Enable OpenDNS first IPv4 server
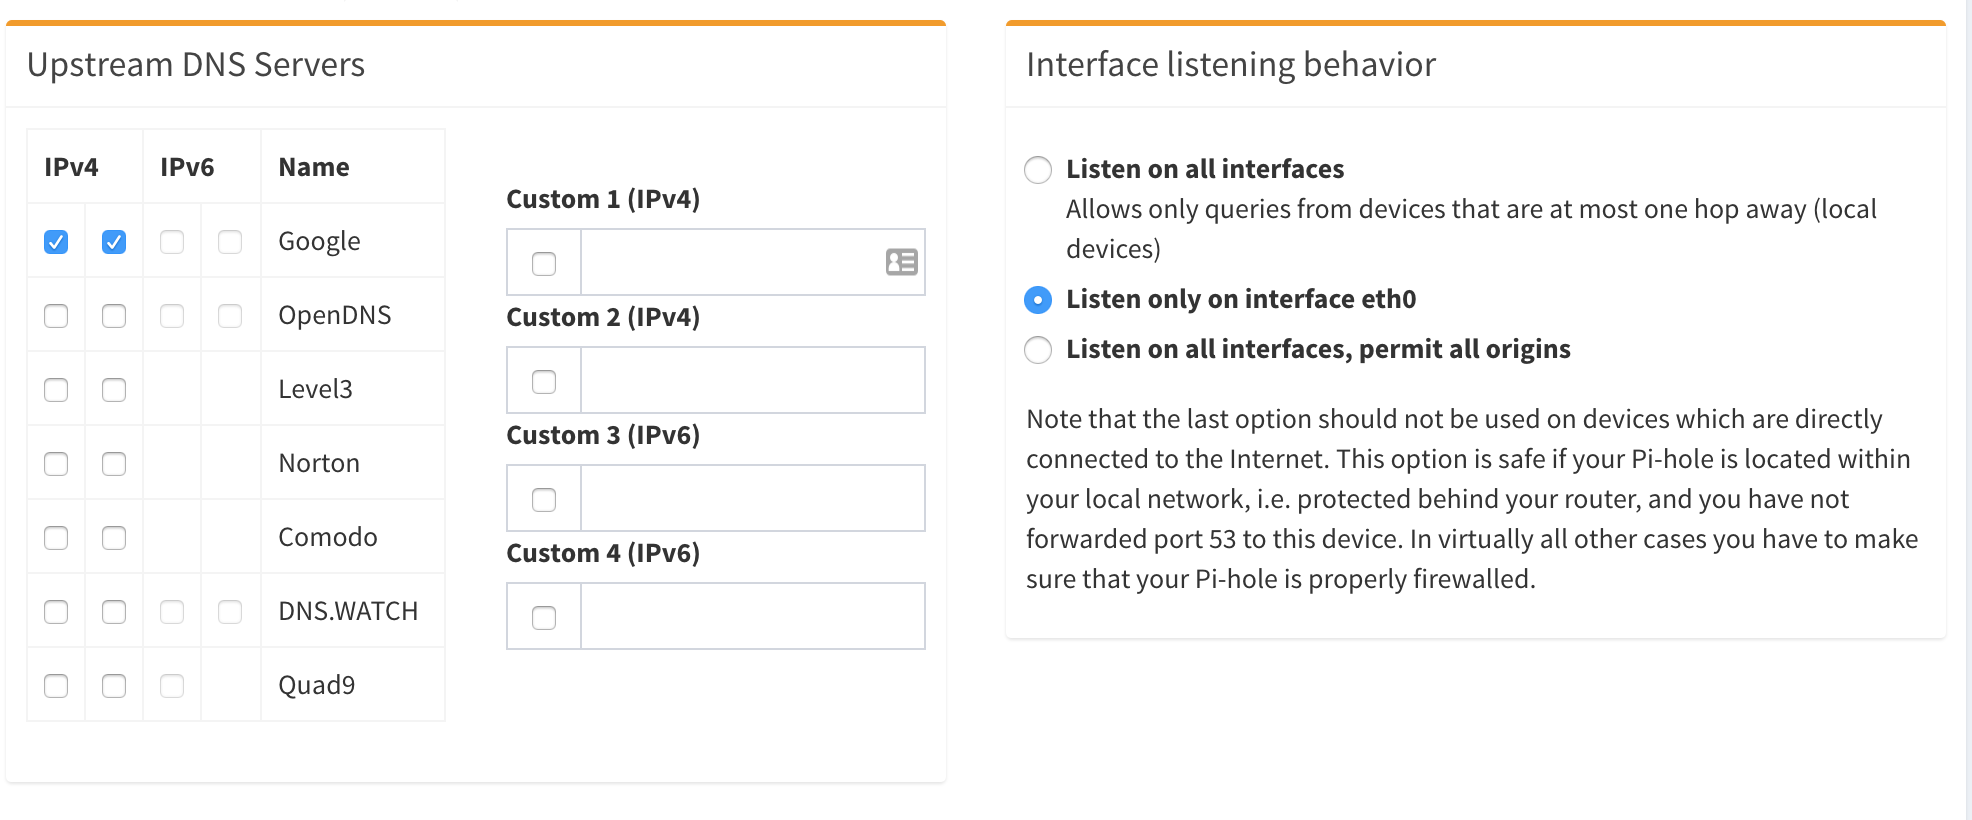Image resolution: width=1972 pixels, height=820 pixels. pos(56,316)
